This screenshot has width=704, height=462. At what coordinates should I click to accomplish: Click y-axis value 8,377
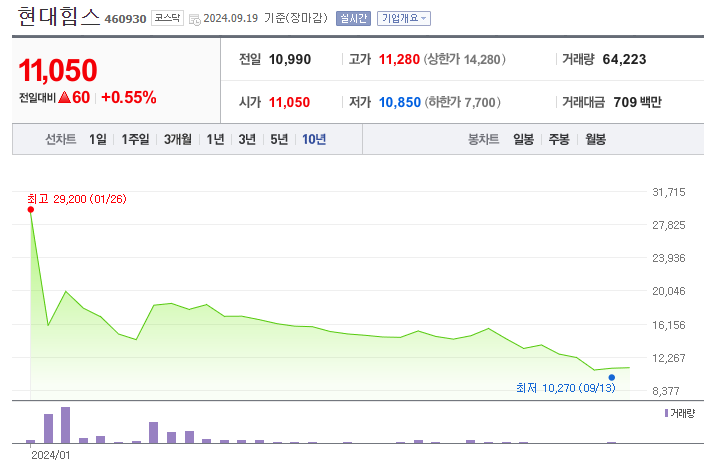pyautogui.click(x=666, y=391)
